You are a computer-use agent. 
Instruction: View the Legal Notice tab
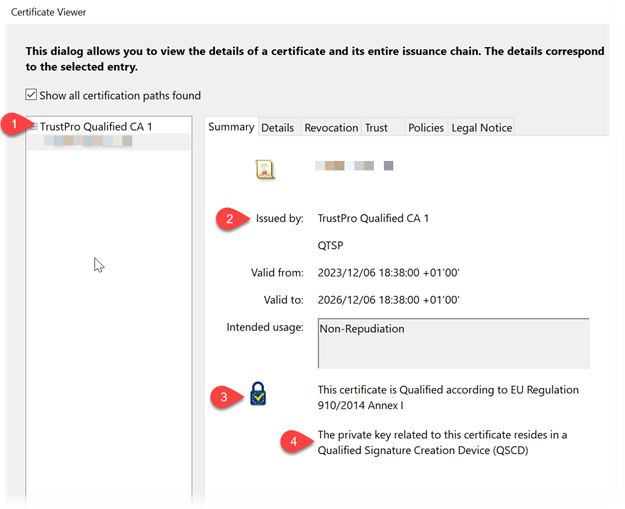[x=482, y=128]
